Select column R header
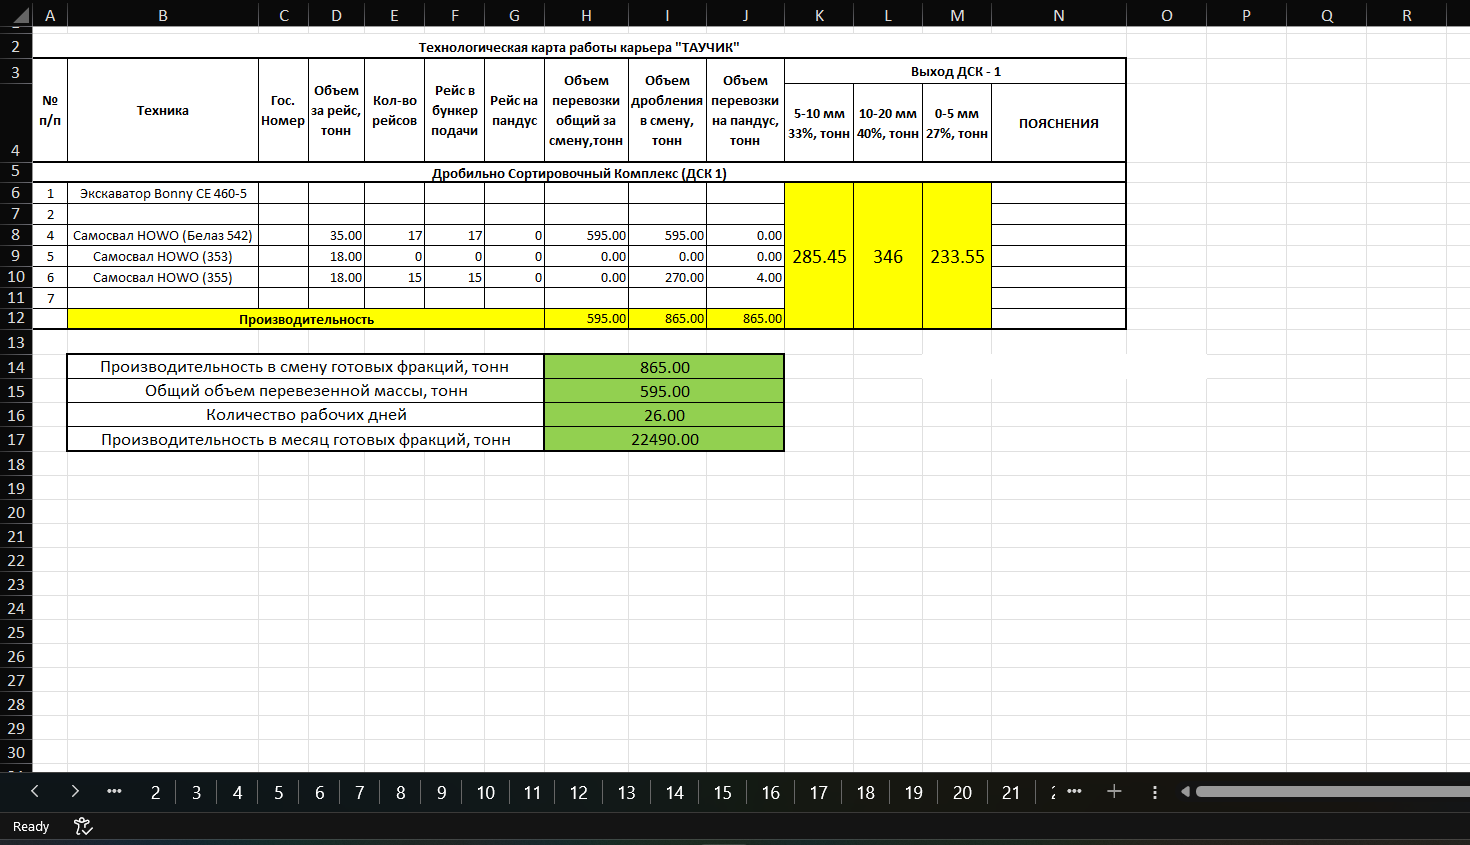 click(x=1406, y=15)
